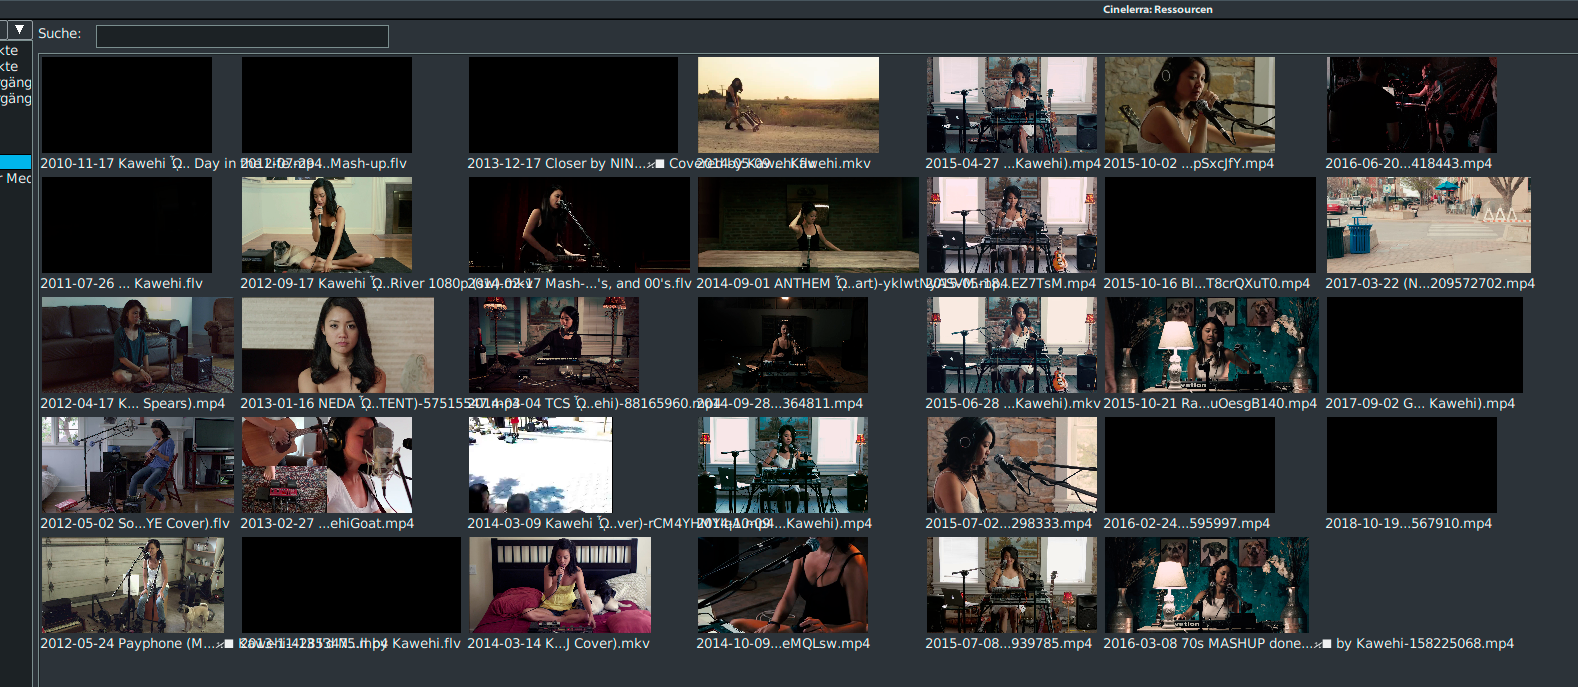Viewport: 1578px width, 687px height.
Task: Pick the 2012-04-17 Spears.mp4 clip thumbnail
Action: pos(137,345)
